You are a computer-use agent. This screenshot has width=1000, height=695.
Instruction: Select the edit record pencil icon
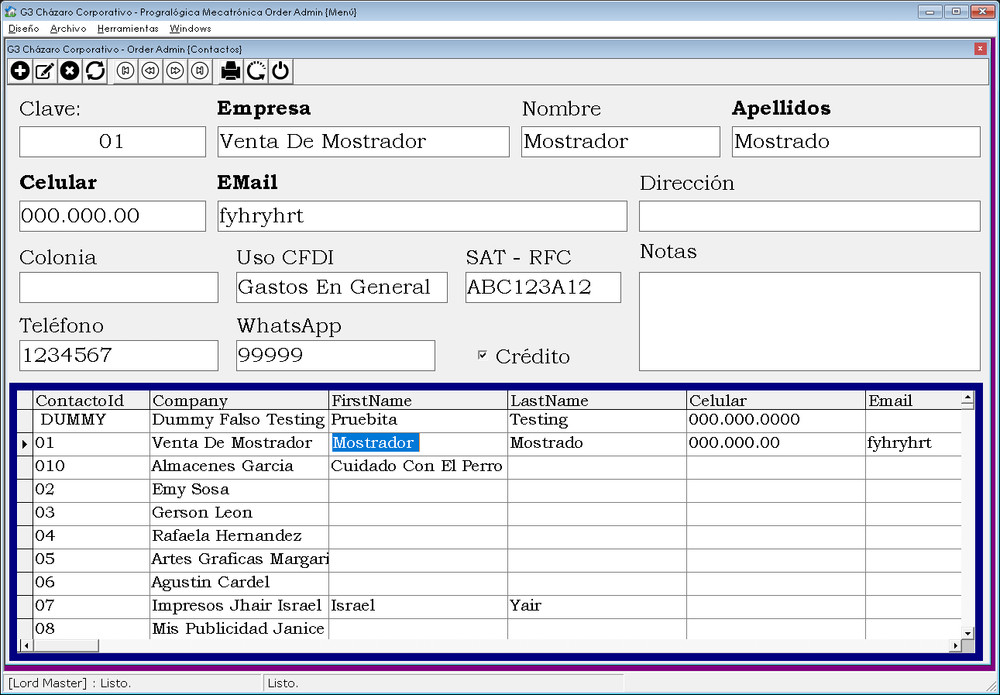coord(44,71)
